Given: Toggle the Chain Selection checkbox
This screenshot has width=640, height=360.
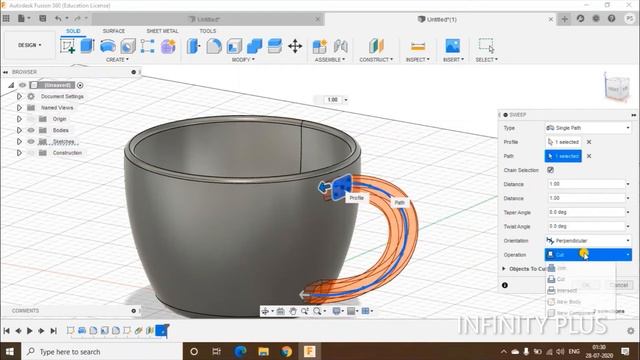Looking at the screenshot, I should coord(550,170).
